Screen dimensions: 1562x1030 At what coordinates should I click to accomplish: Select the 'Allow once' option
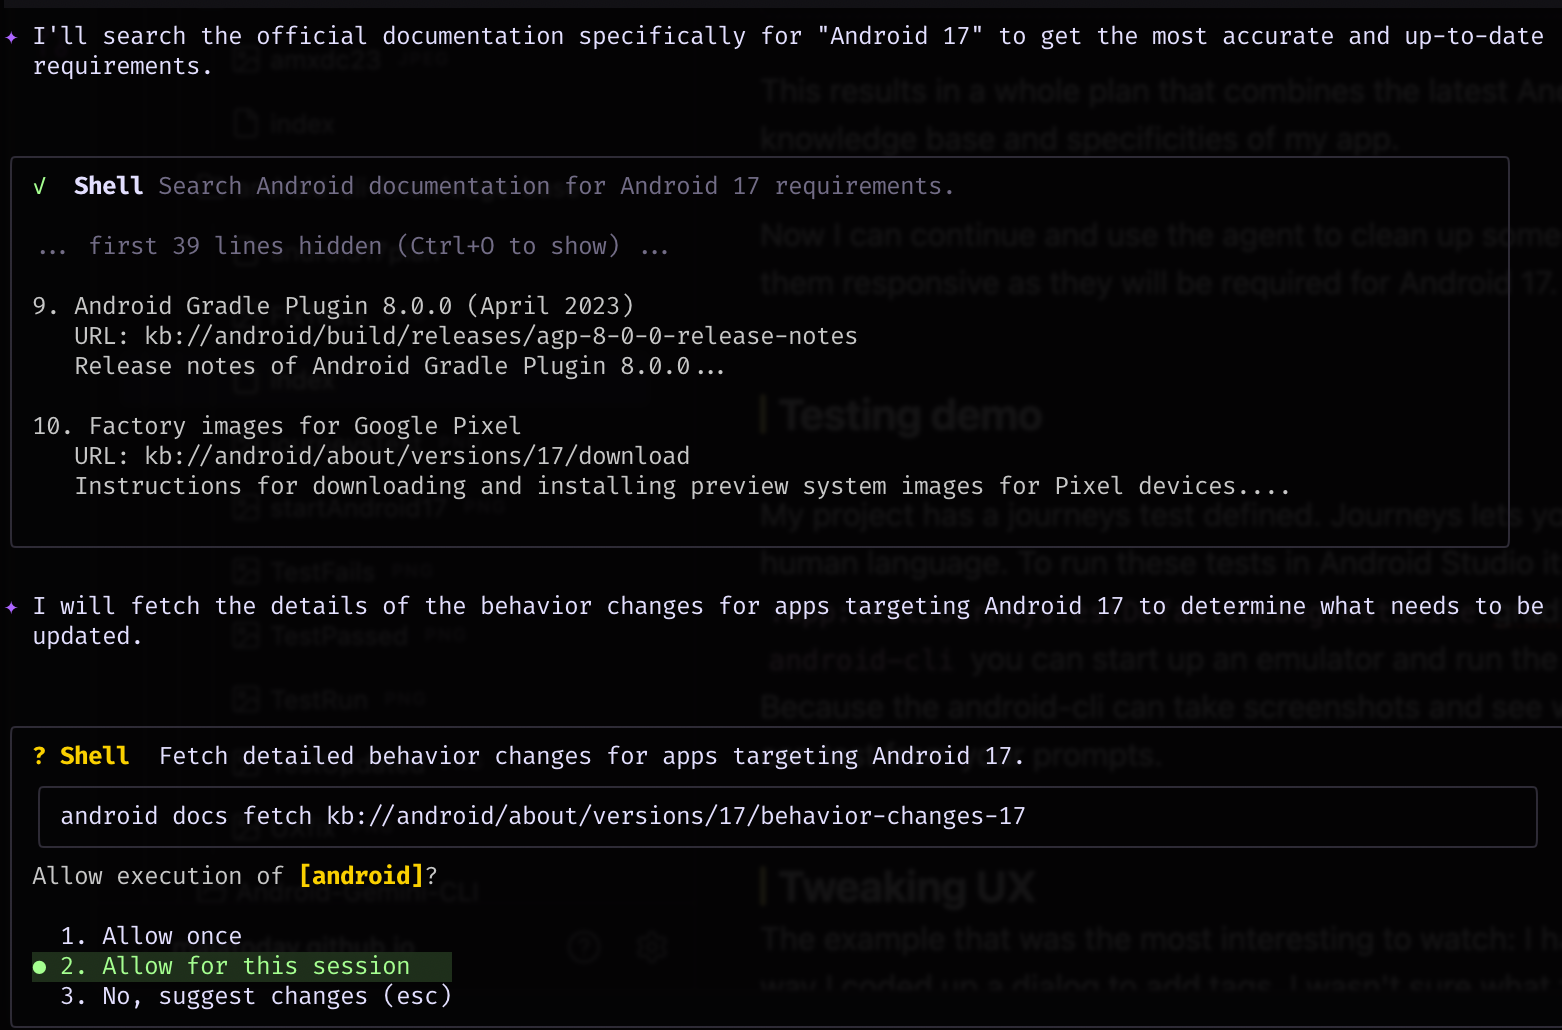point(171,936)
